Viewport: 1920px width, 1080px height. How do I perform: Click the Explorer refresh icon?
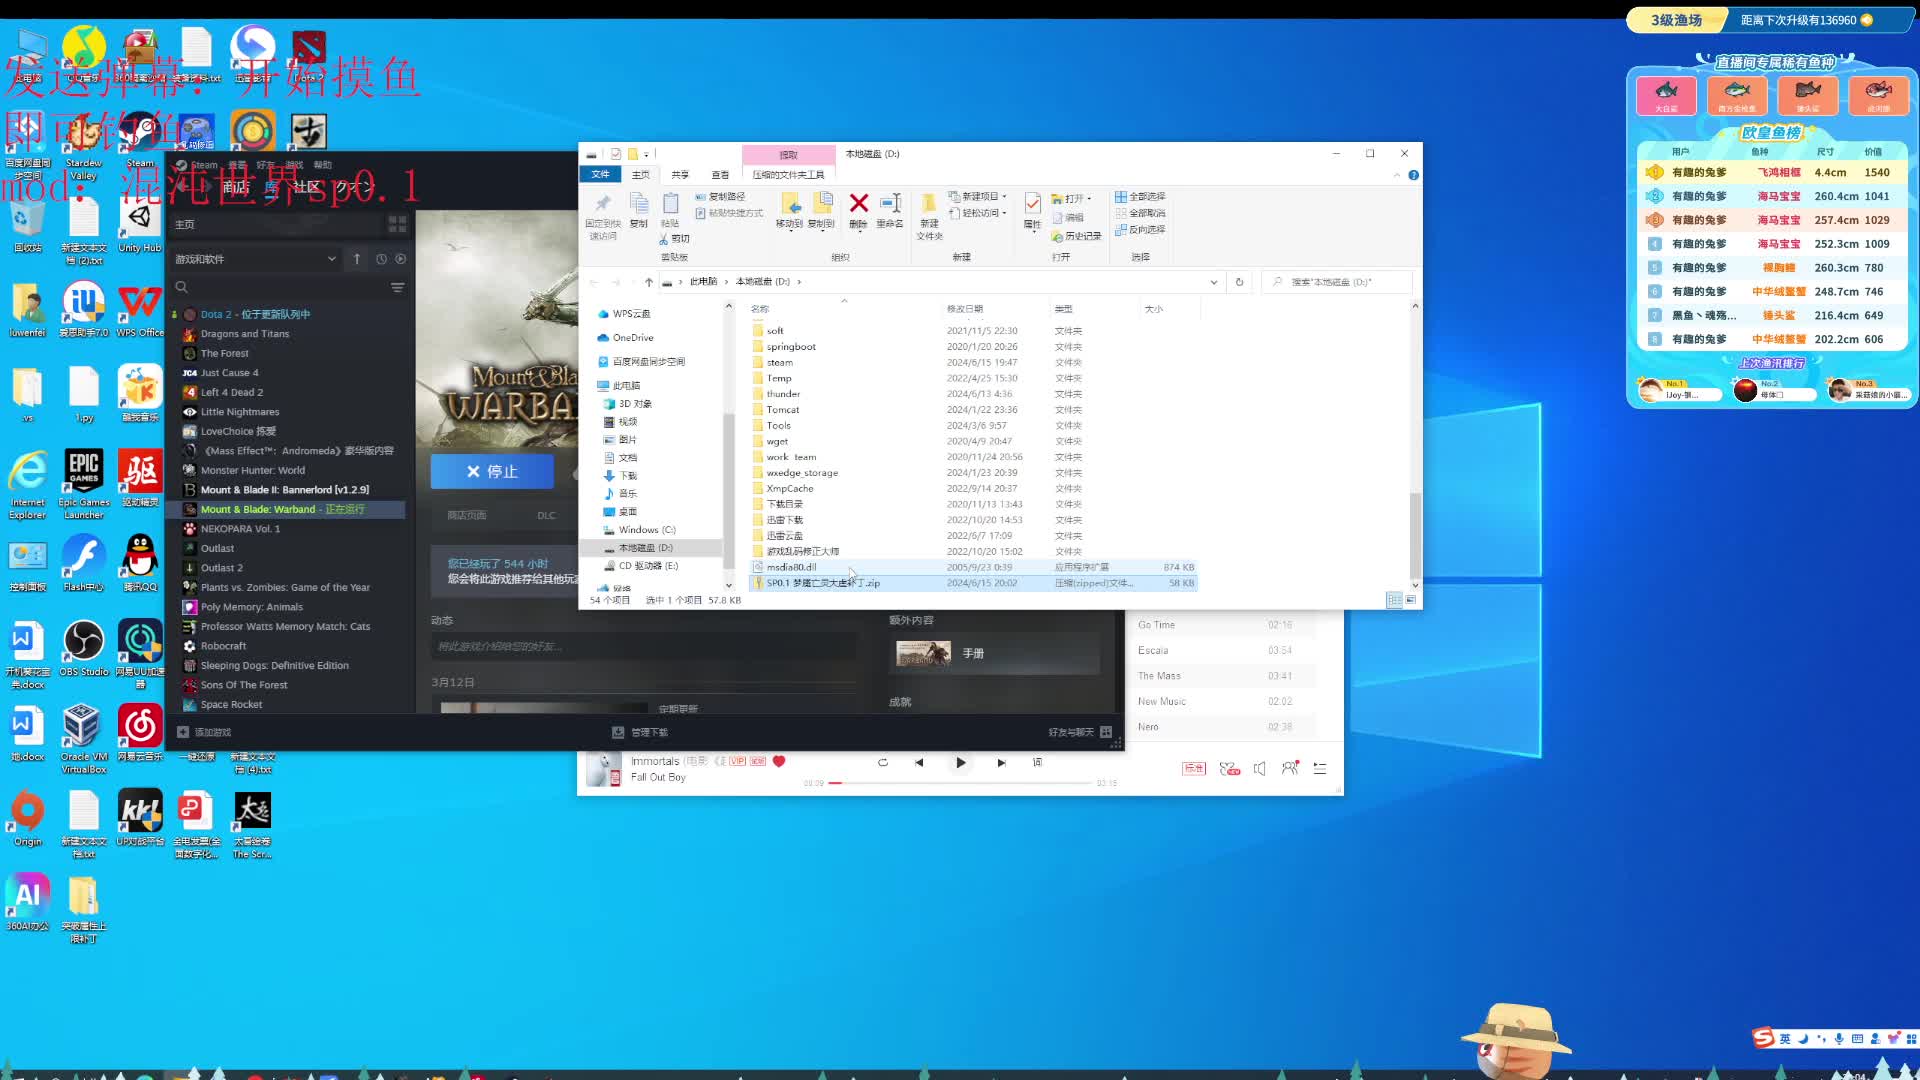point(1239,282)
